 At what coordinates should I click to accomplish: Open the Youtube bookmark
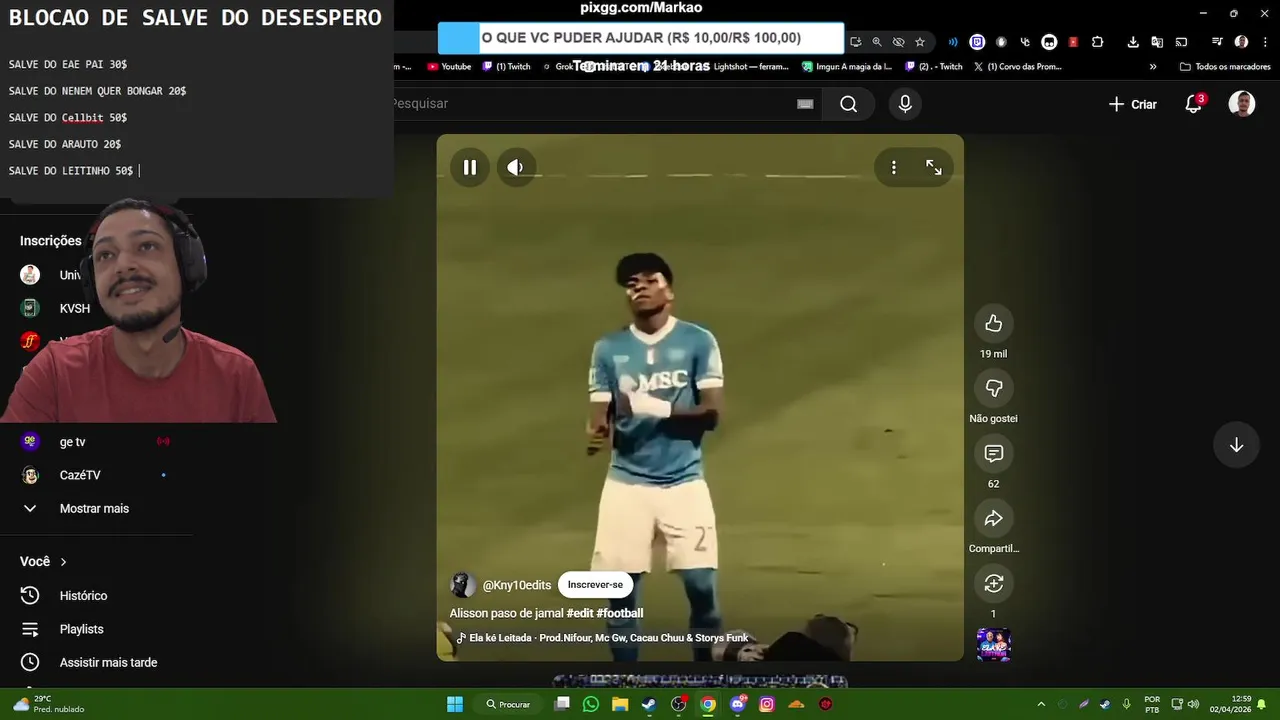449,67
